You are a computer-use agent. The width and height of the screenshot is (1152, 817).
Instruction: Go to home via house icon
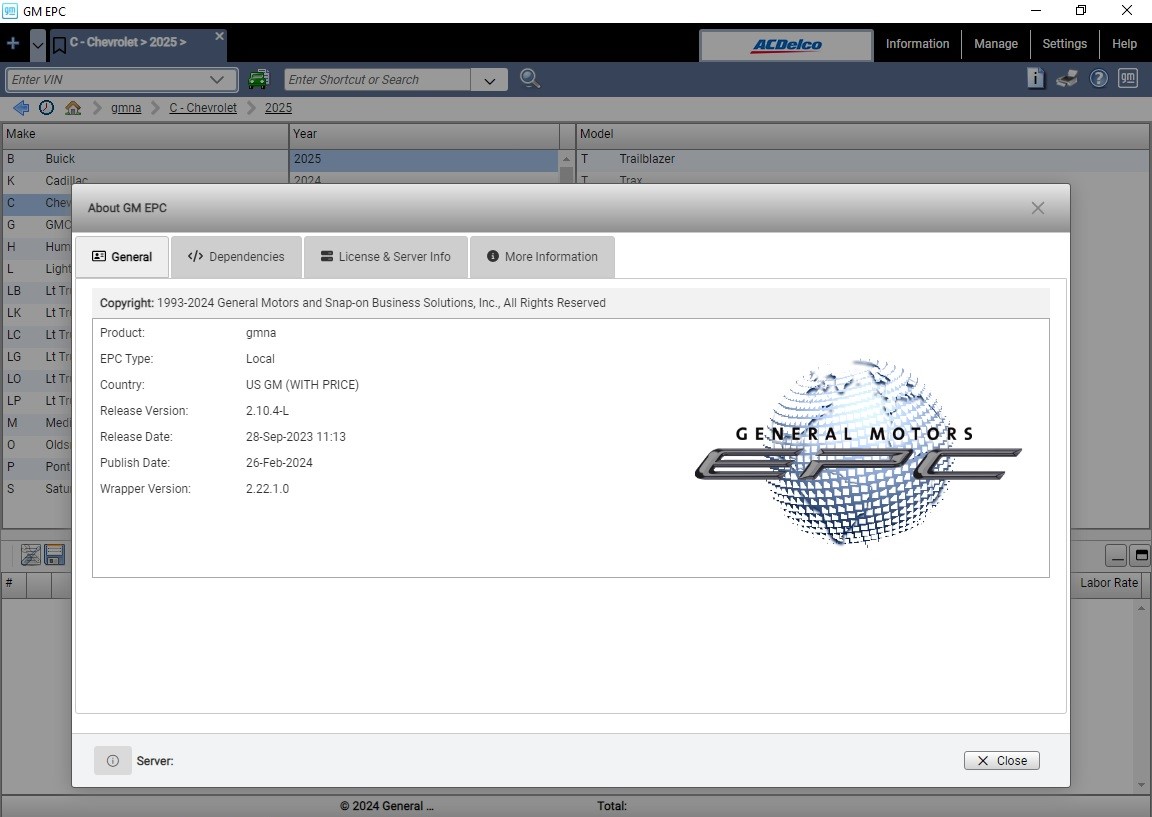click(73, 107)
